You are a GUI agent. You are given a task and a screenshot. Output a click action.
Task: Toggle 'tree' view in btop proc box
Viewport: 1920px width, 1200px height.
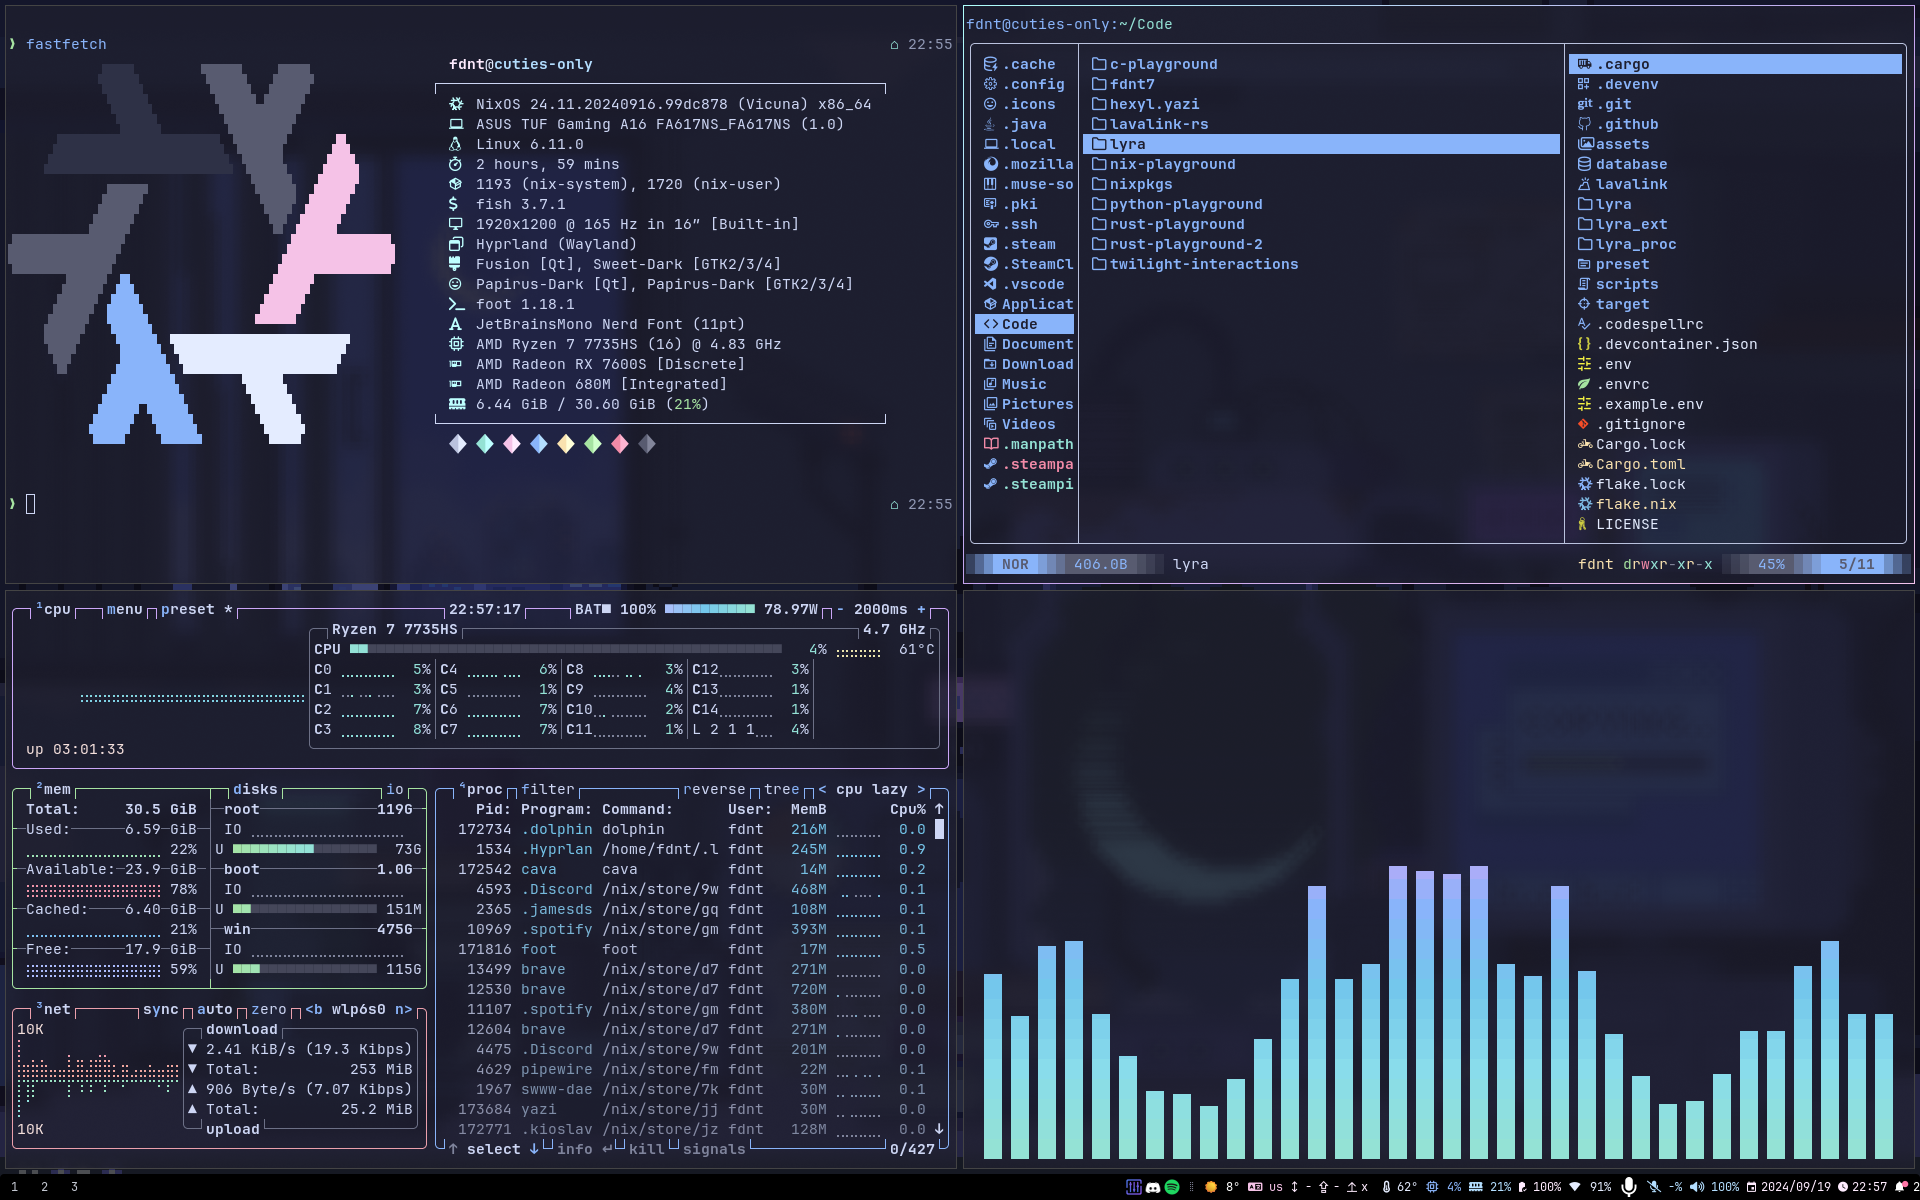pos(781,789)
